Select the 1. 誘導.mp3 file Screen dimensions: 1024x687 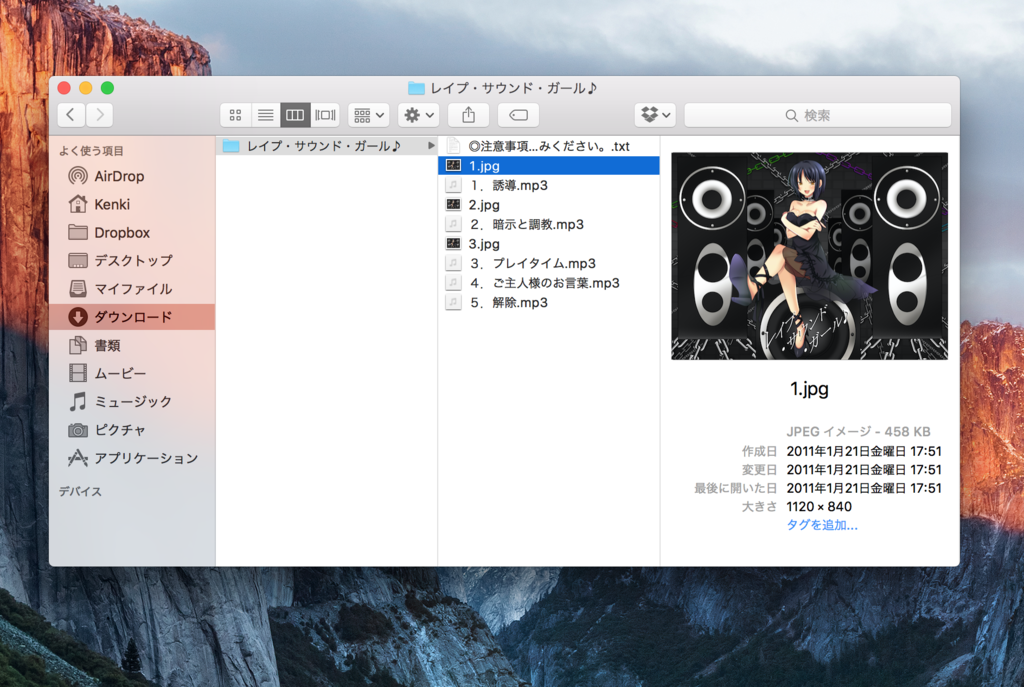pos(549,185)
